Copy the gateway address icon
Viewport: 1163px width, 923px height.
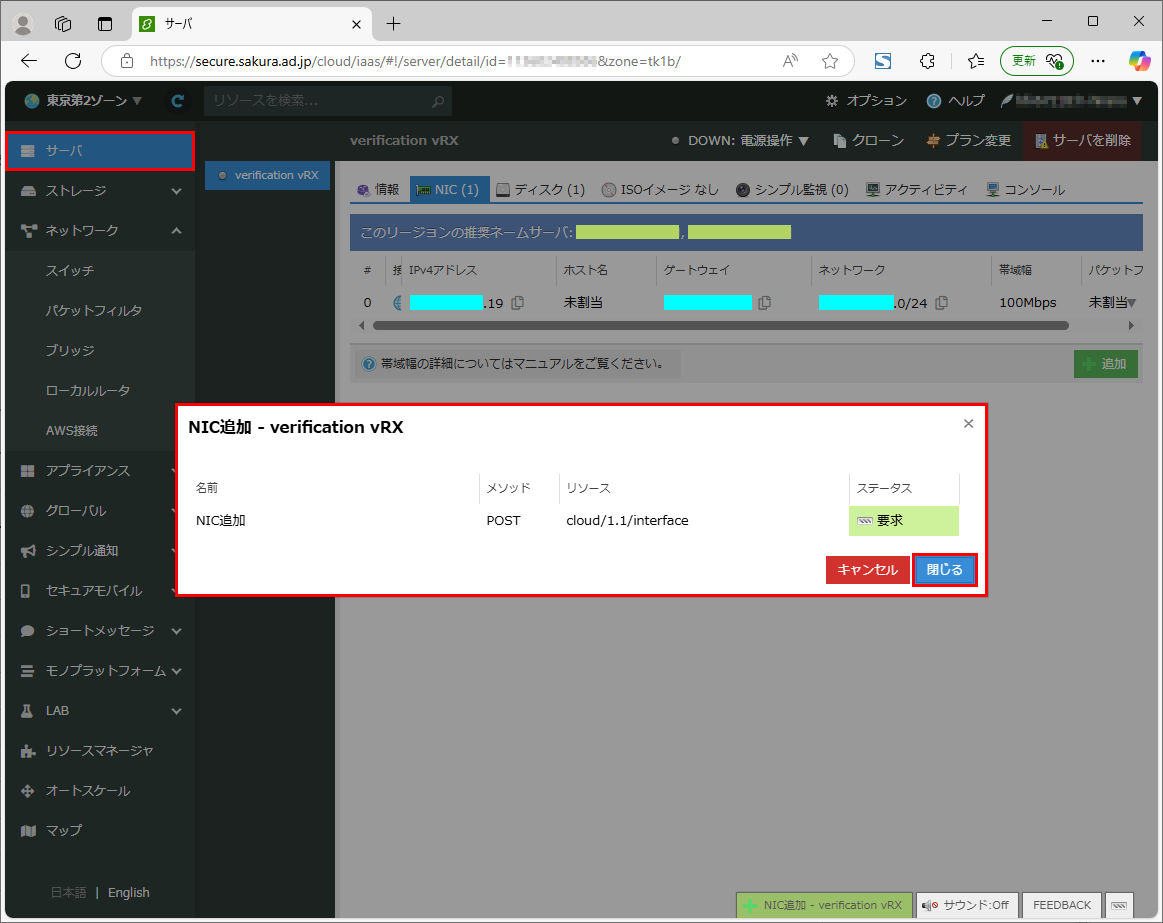tap(765, 303)
